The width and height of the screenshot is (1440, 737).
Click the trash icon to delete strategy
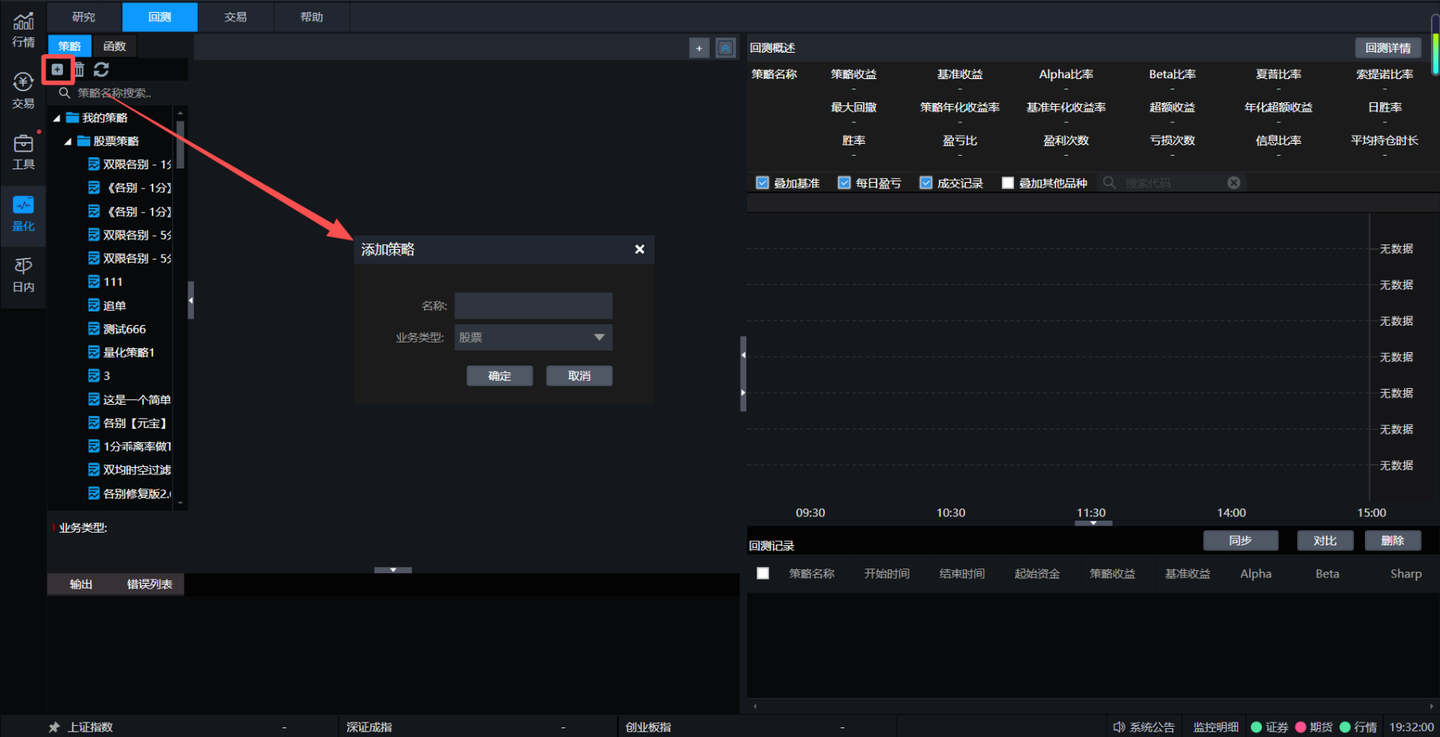tap(79, 69)
